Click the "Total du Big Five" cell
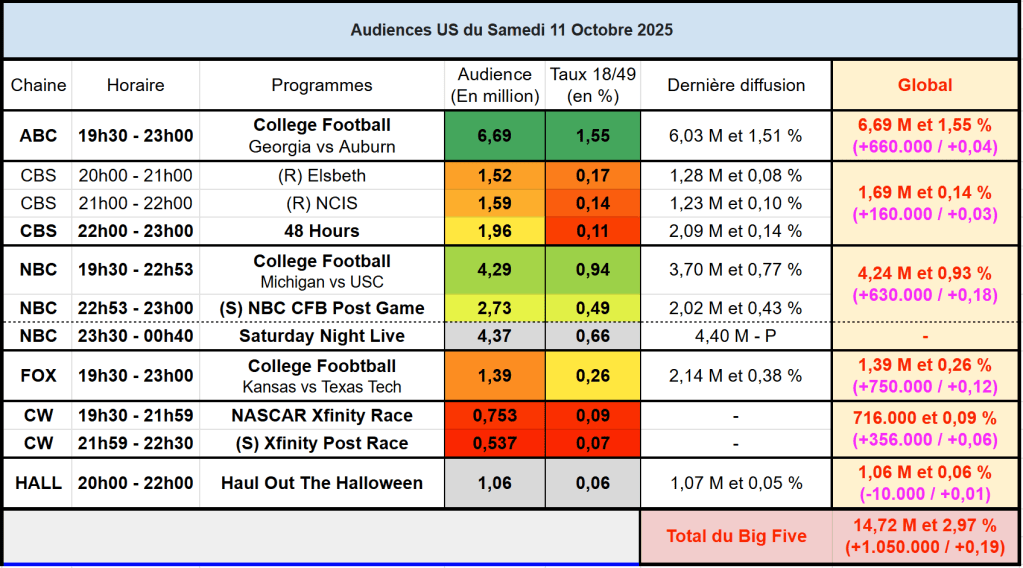This screenshot has width=1023, height=568. point(736,537)
